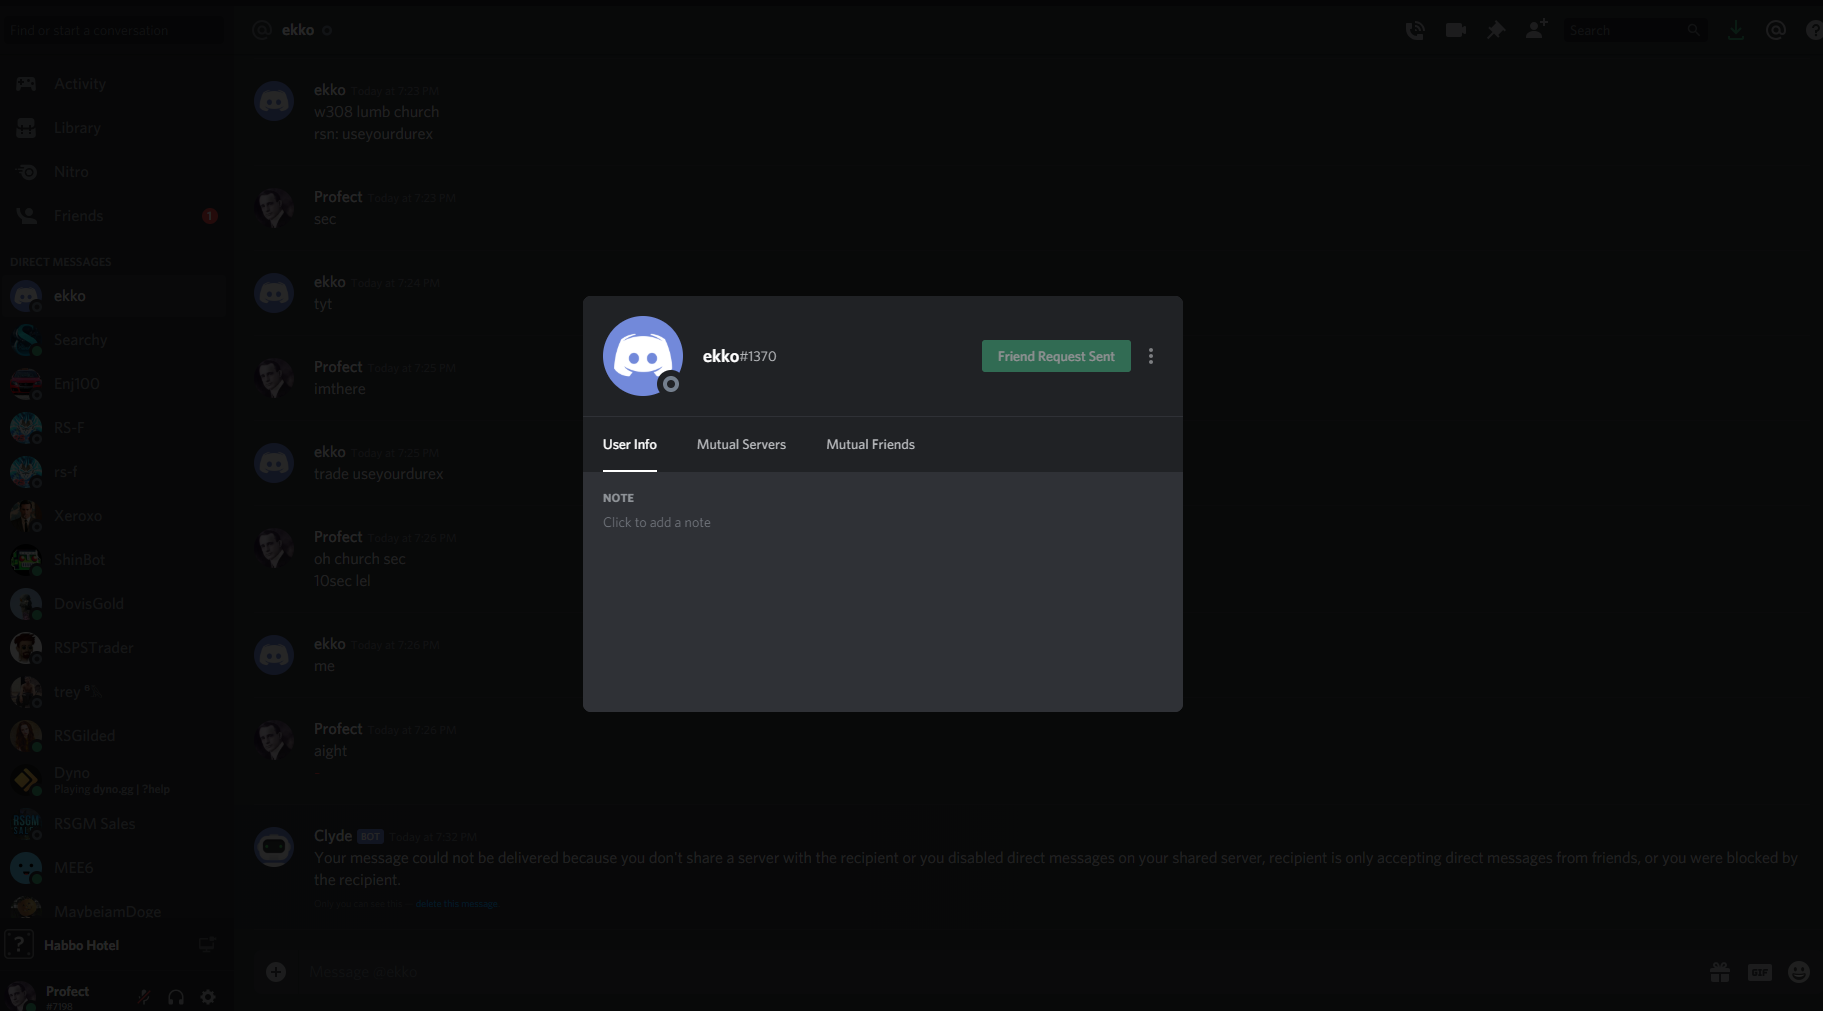Click the Activity controller icon

pyautogui.click(x=26, y=84)
